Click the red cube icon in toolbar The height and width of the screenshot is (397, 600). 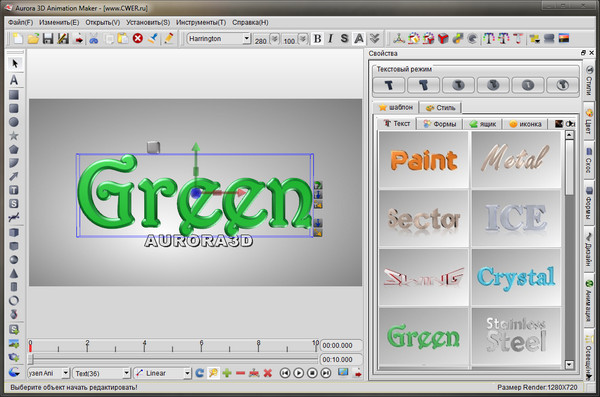tap(443, 38)
